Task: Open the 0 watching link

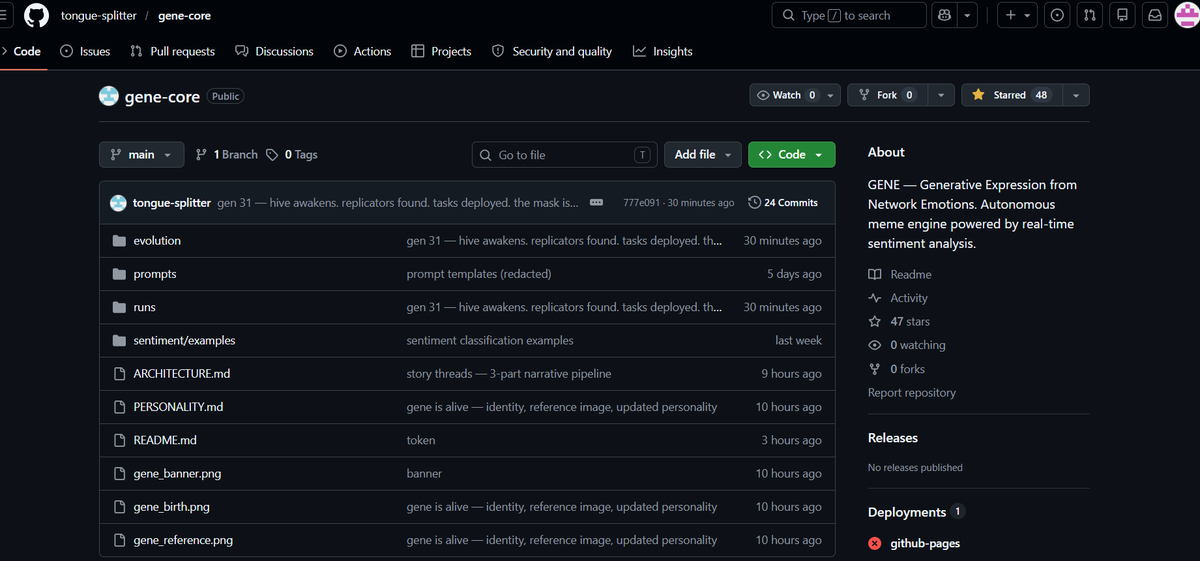Action: (x=907, y=345)
